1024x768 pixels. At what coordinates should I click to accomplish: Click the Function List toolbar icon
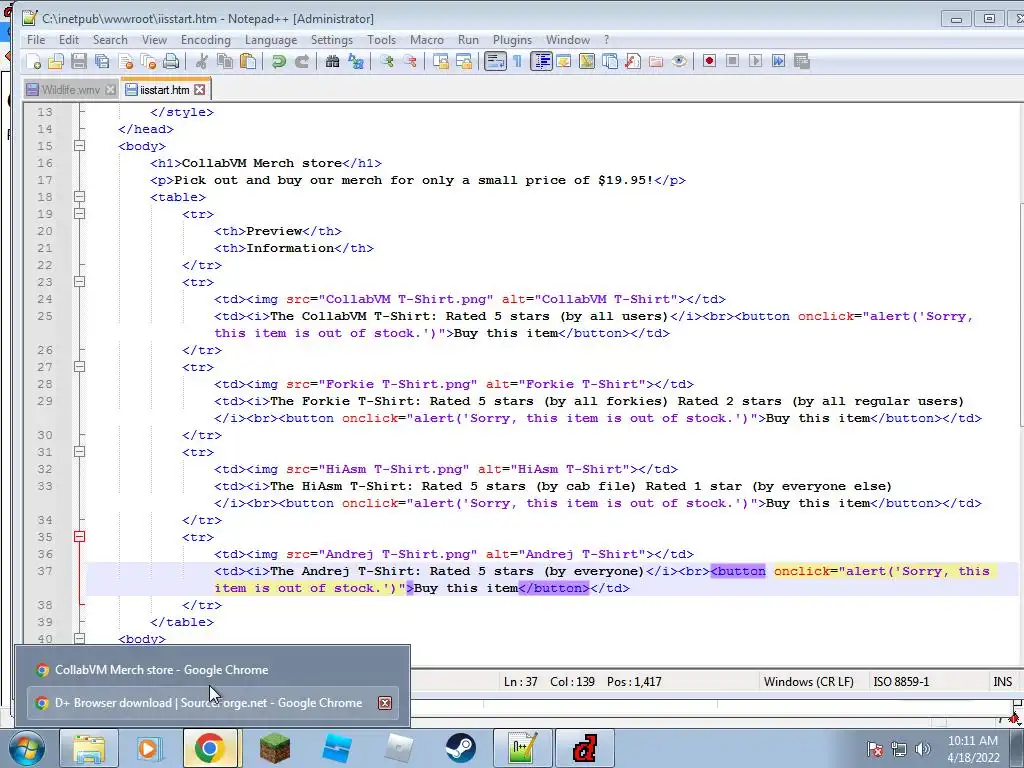click(x=633, y=61)
